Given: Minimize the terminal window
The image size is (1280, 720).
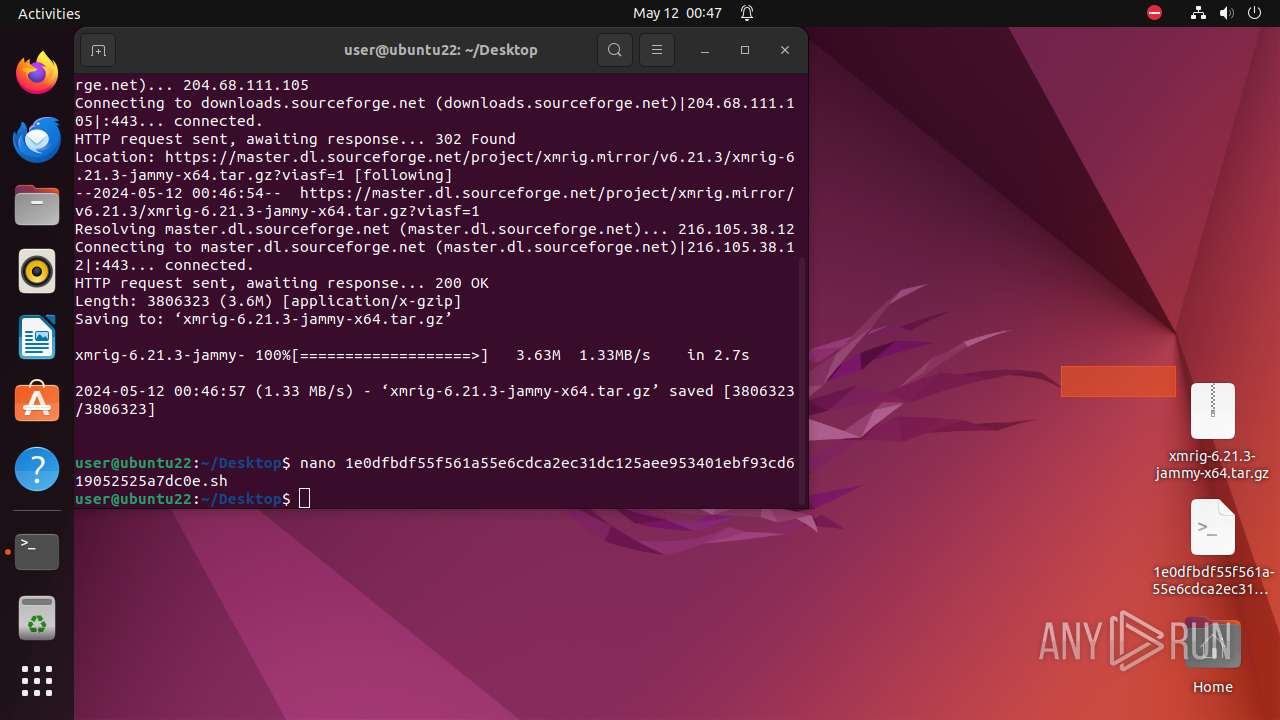Looking at the screenshot, I should coord(705,50).
